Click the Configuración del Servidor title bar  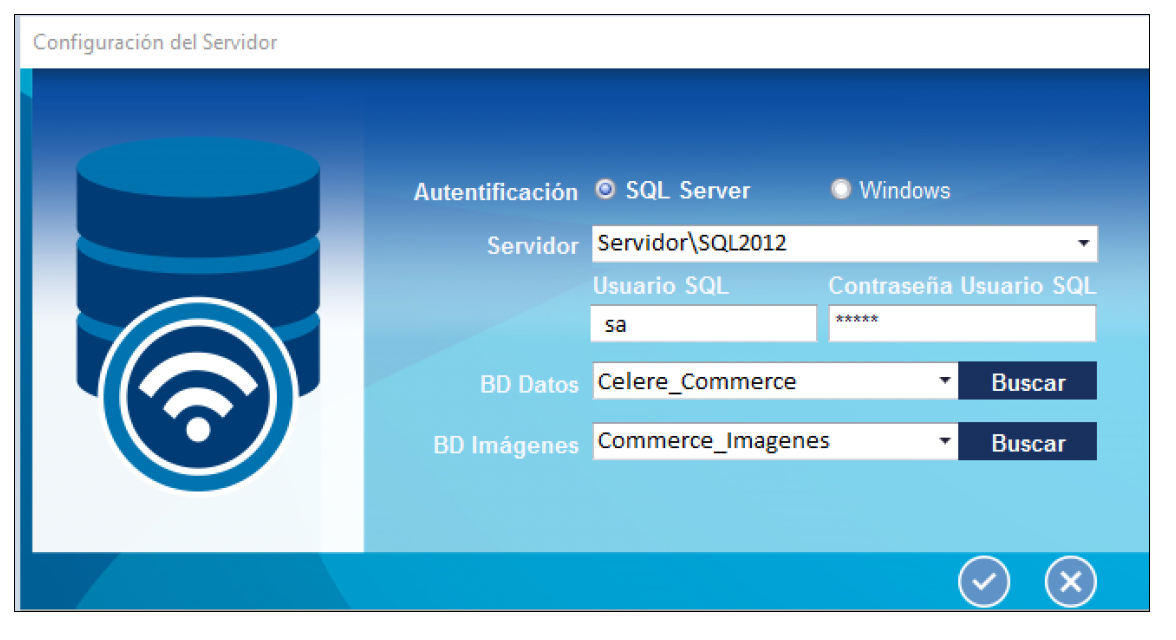tap(156, 42)
